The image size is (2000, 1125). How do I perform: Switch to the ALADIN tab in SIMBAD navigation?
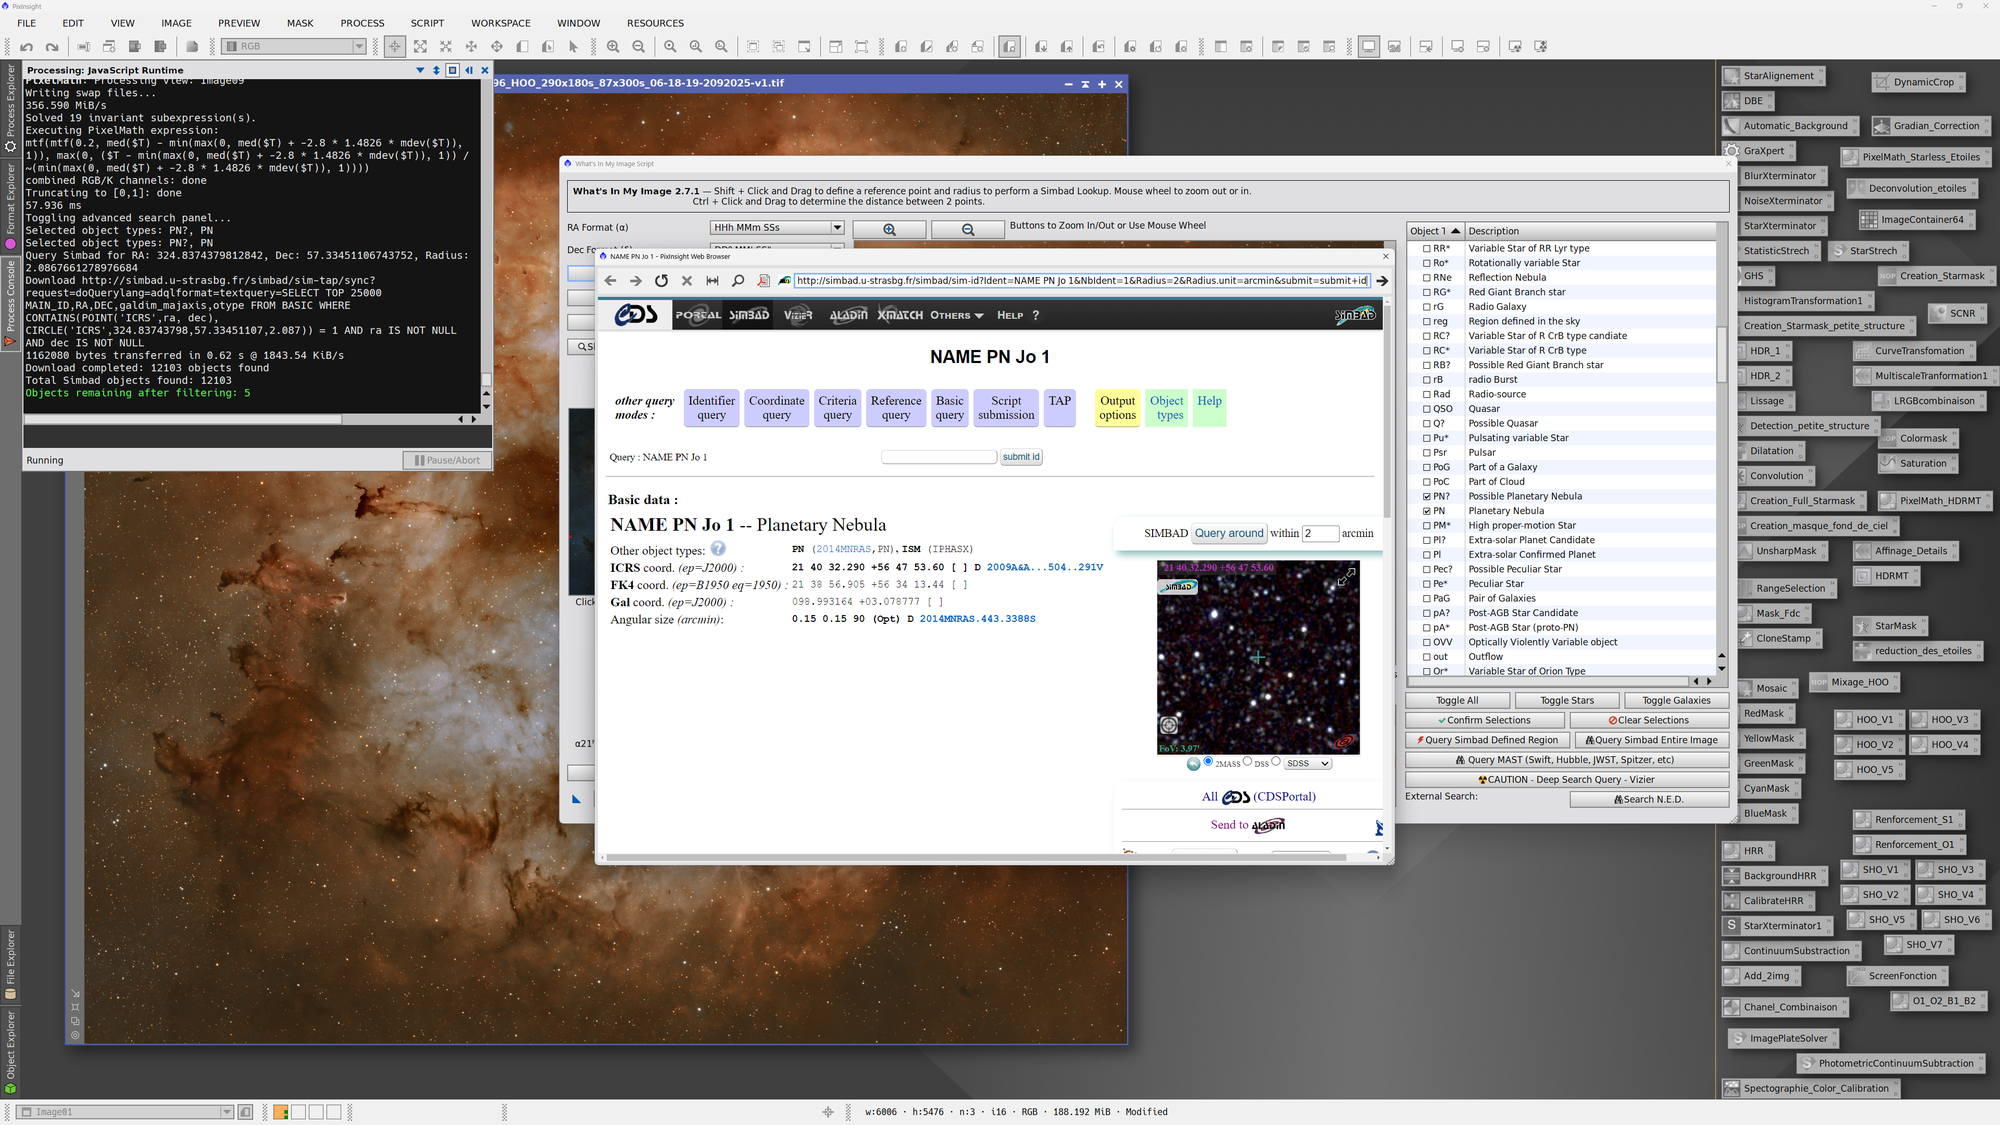tap(848, 314)
